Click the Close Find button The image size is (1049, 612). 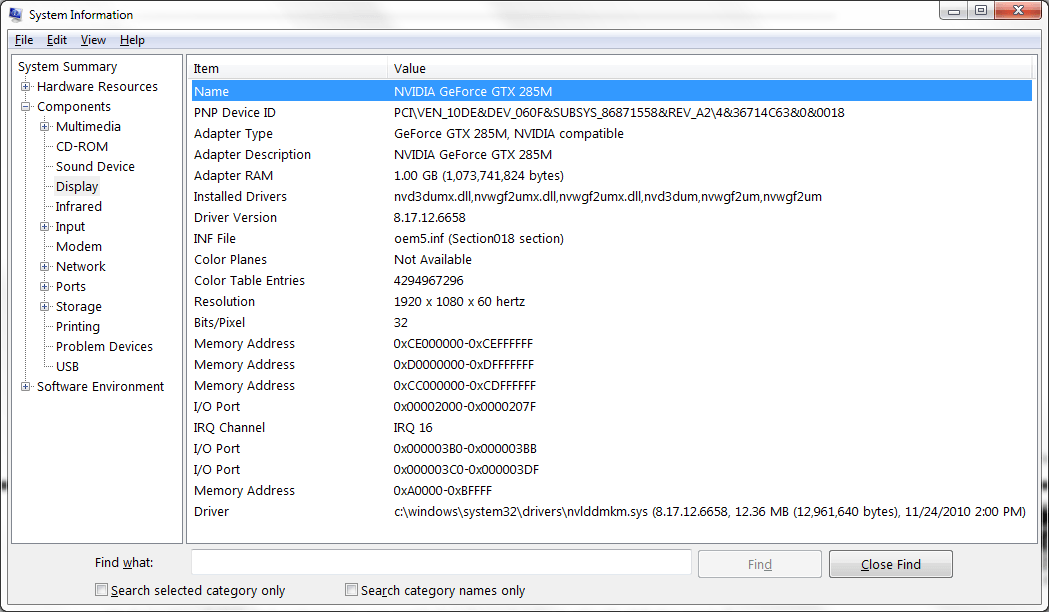coord(890,564)
